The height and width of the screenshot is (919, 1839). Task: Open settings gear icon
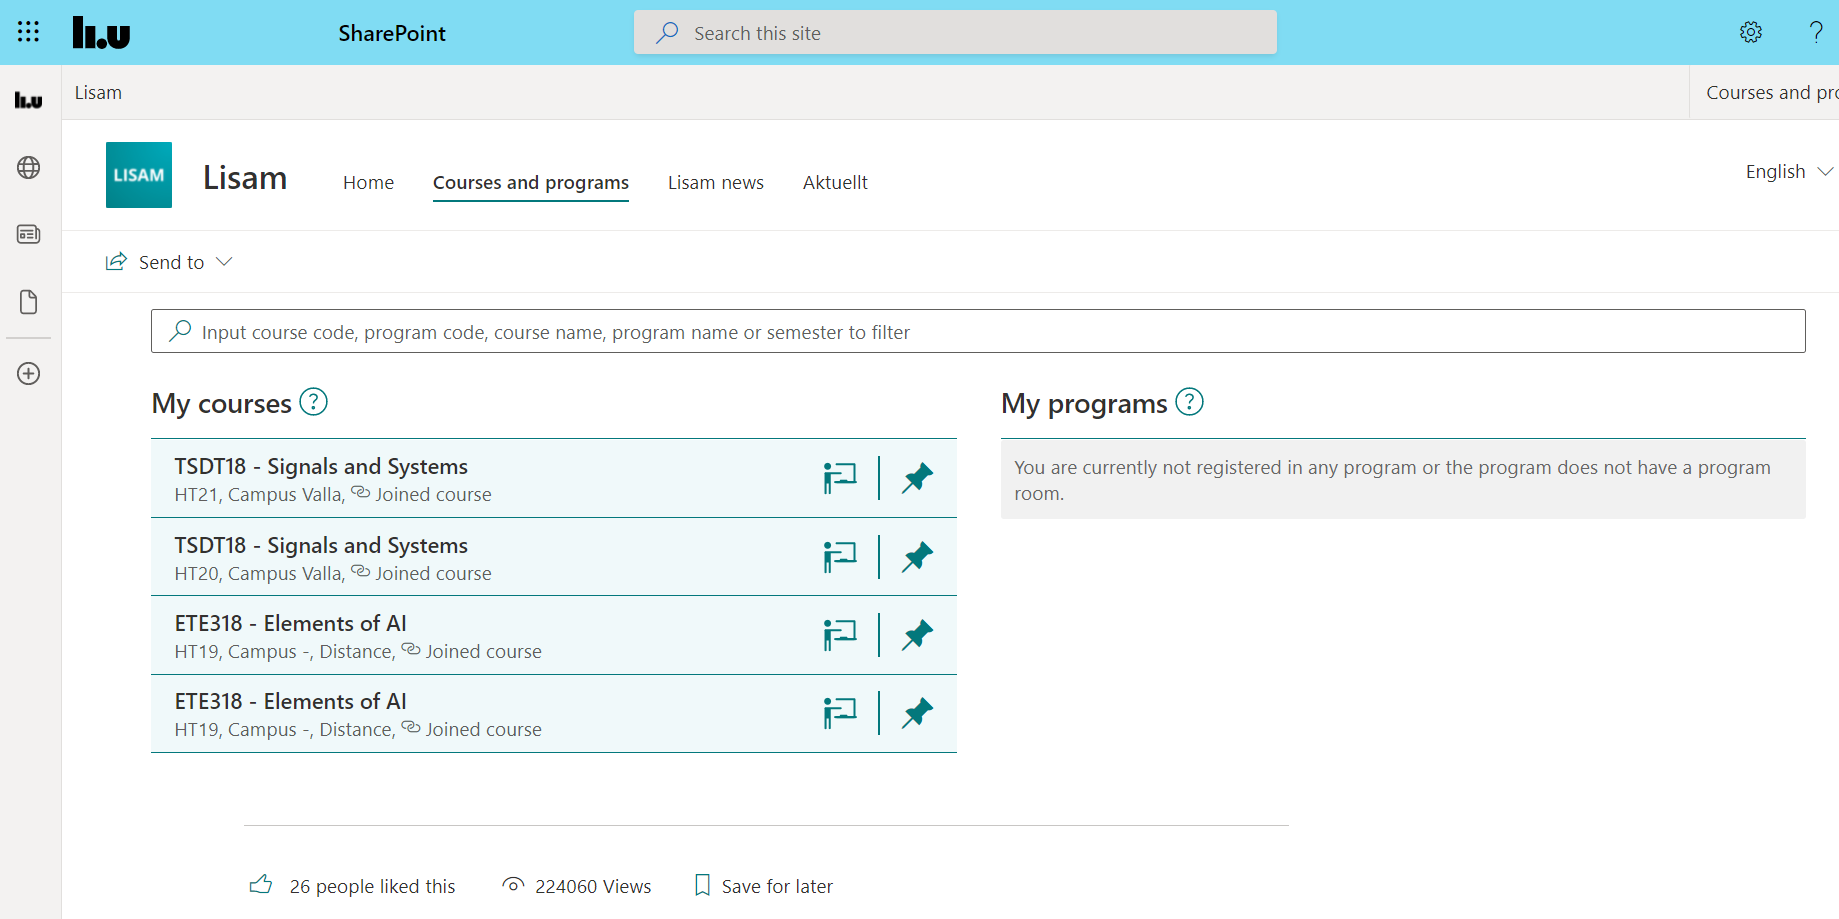point(1750,32)
